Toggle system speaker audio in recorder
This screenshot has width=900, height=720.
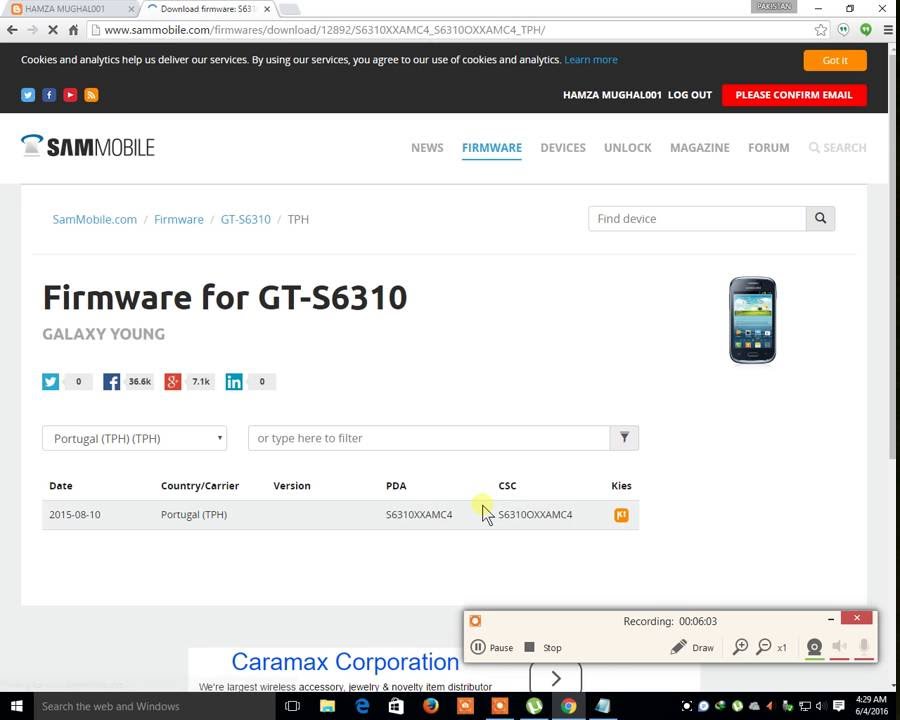tap(839, 648)
